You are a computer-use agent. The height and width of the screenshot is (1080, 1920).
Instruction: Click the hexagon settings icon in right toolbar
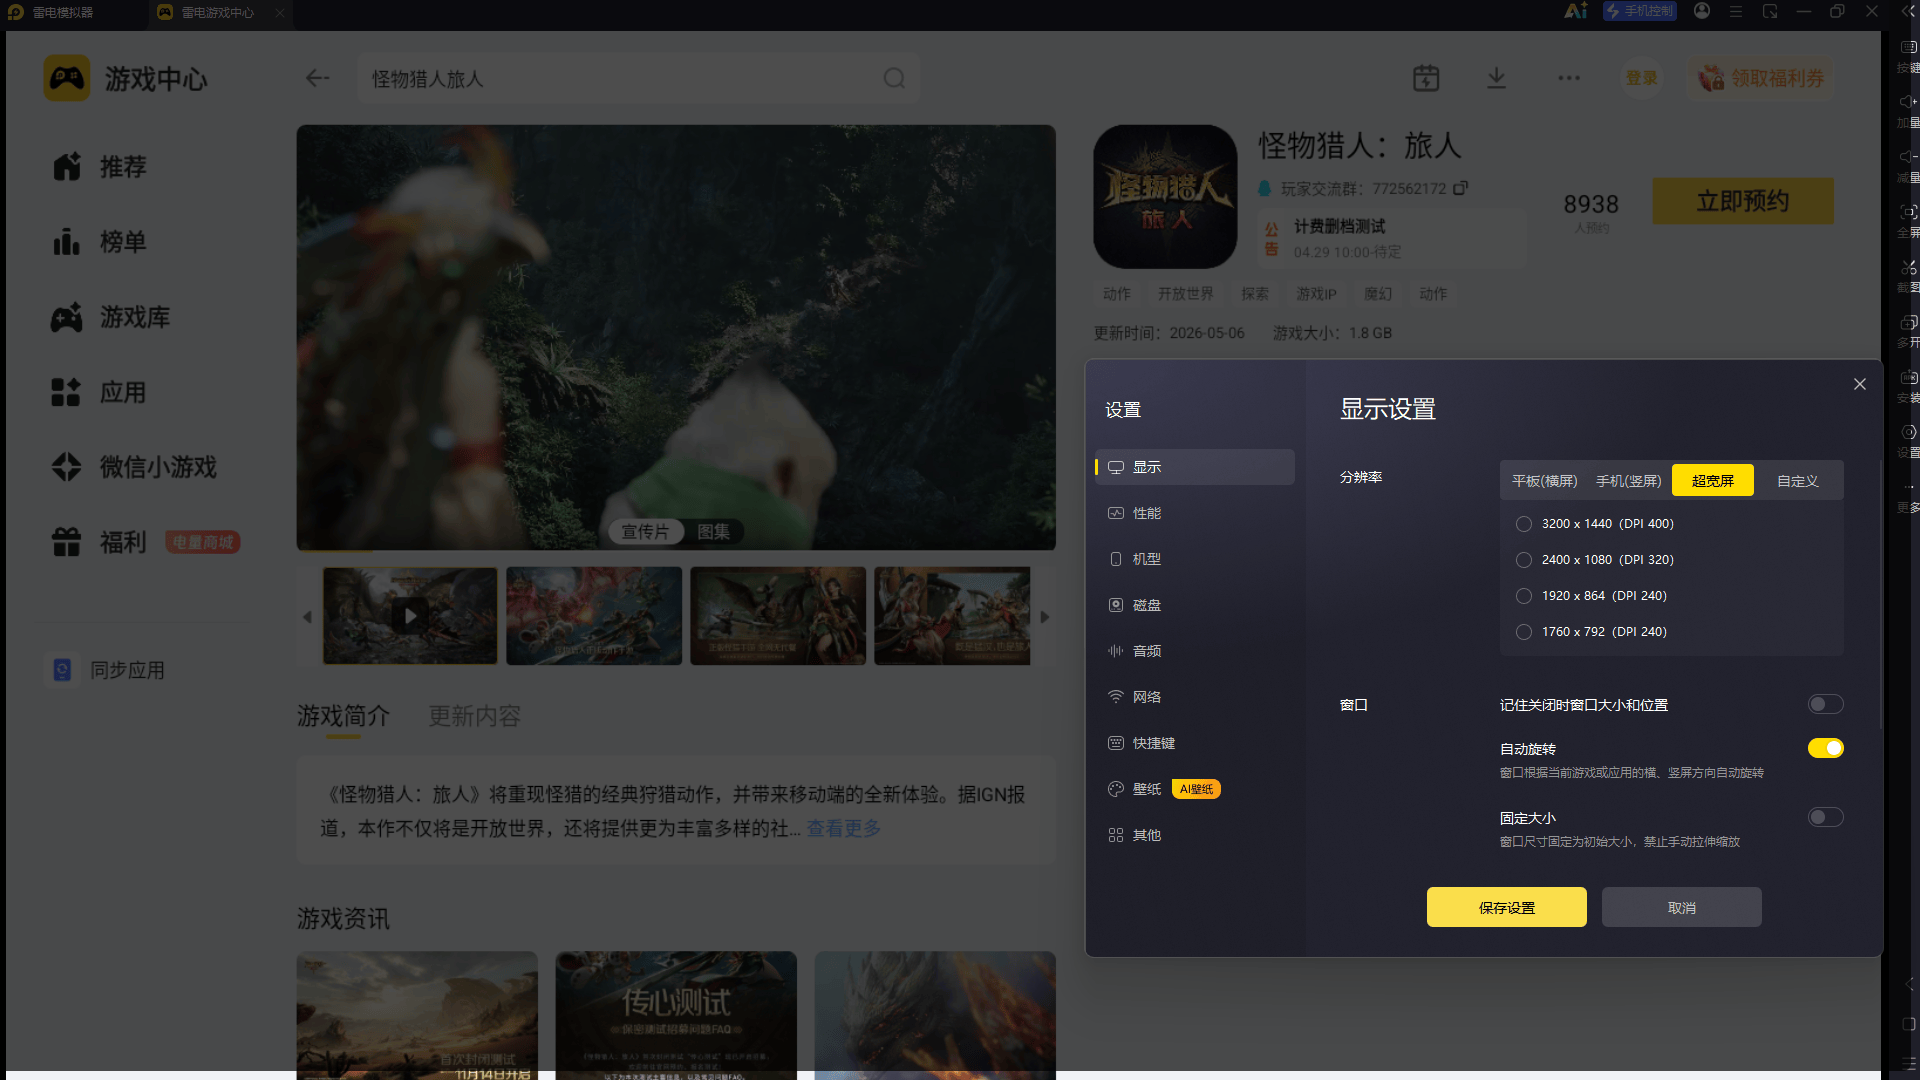click(1908, 432)
